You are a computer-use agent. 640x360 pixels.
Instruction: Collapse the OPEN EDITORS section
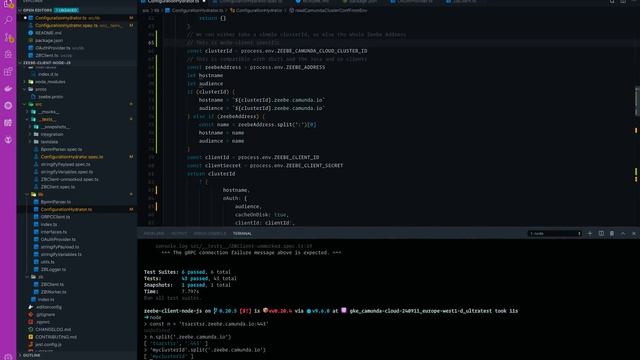pyautogui.click(x=37, y=10)
